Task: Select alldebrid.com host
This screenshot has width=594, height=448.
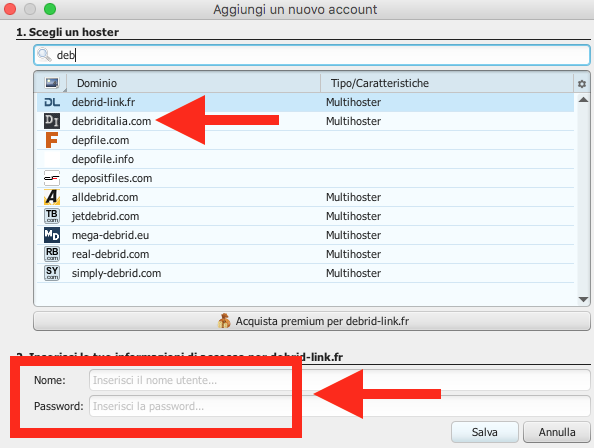Action: 305,197
